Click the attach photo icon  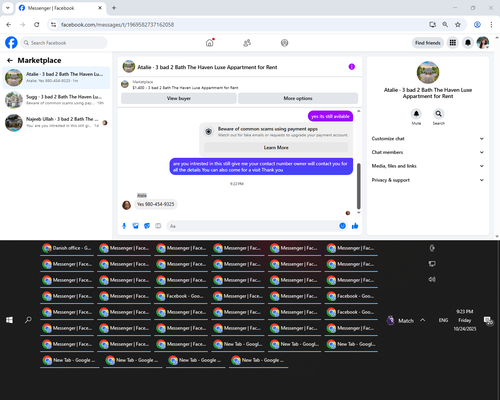pyautogui.click(x=136, y=226)
